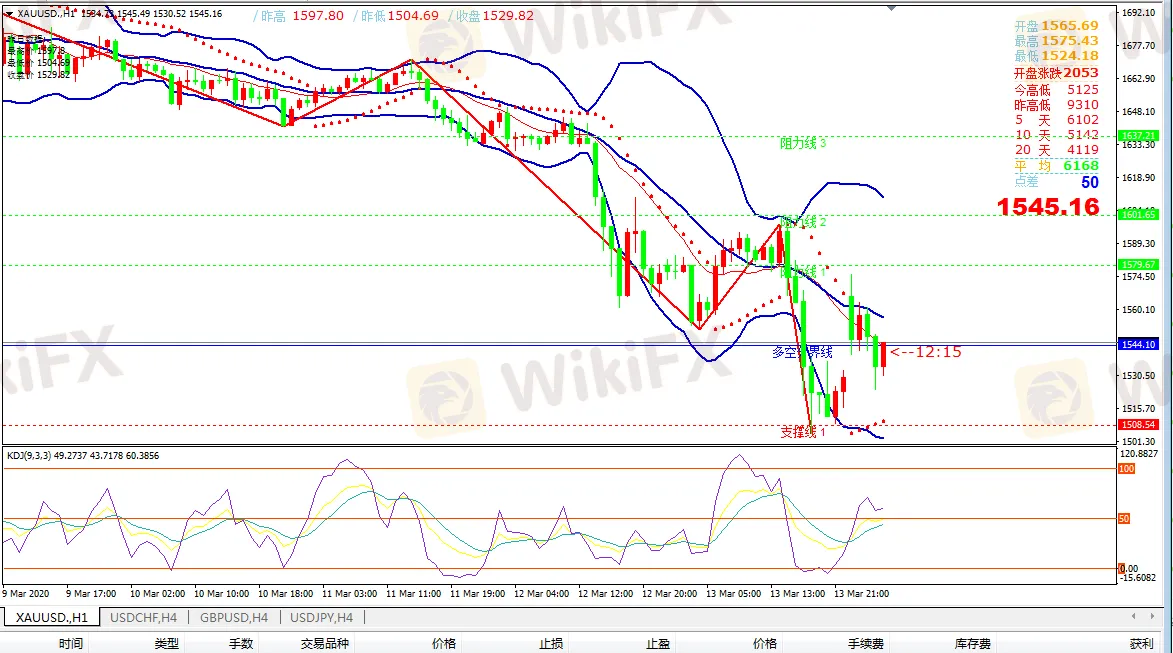The height and width of the screenshot is (653, 1173).
Task: Sort by the 类型 column header
Action: 167,643
